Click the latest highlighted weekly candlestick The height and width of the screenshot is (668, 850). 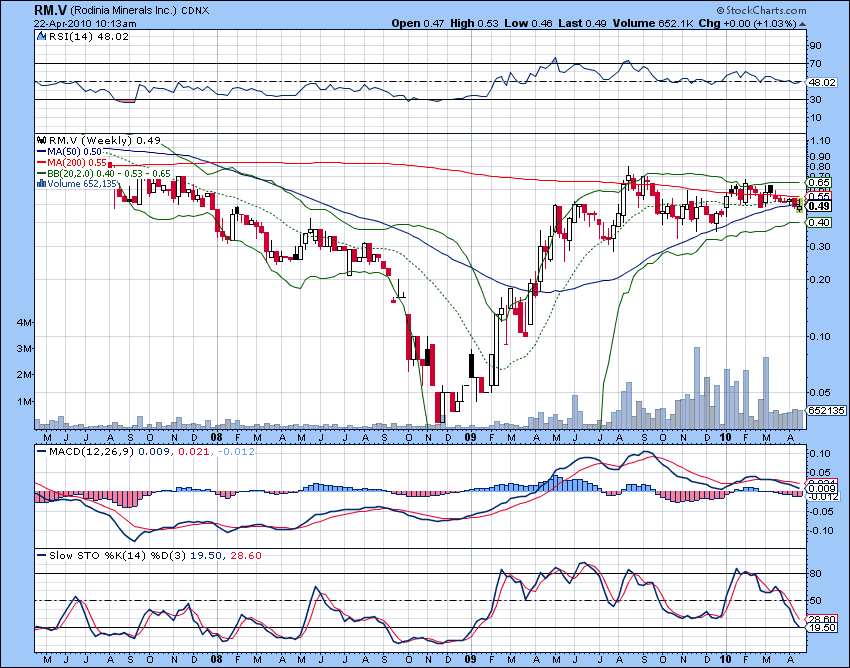coord(800,205)
